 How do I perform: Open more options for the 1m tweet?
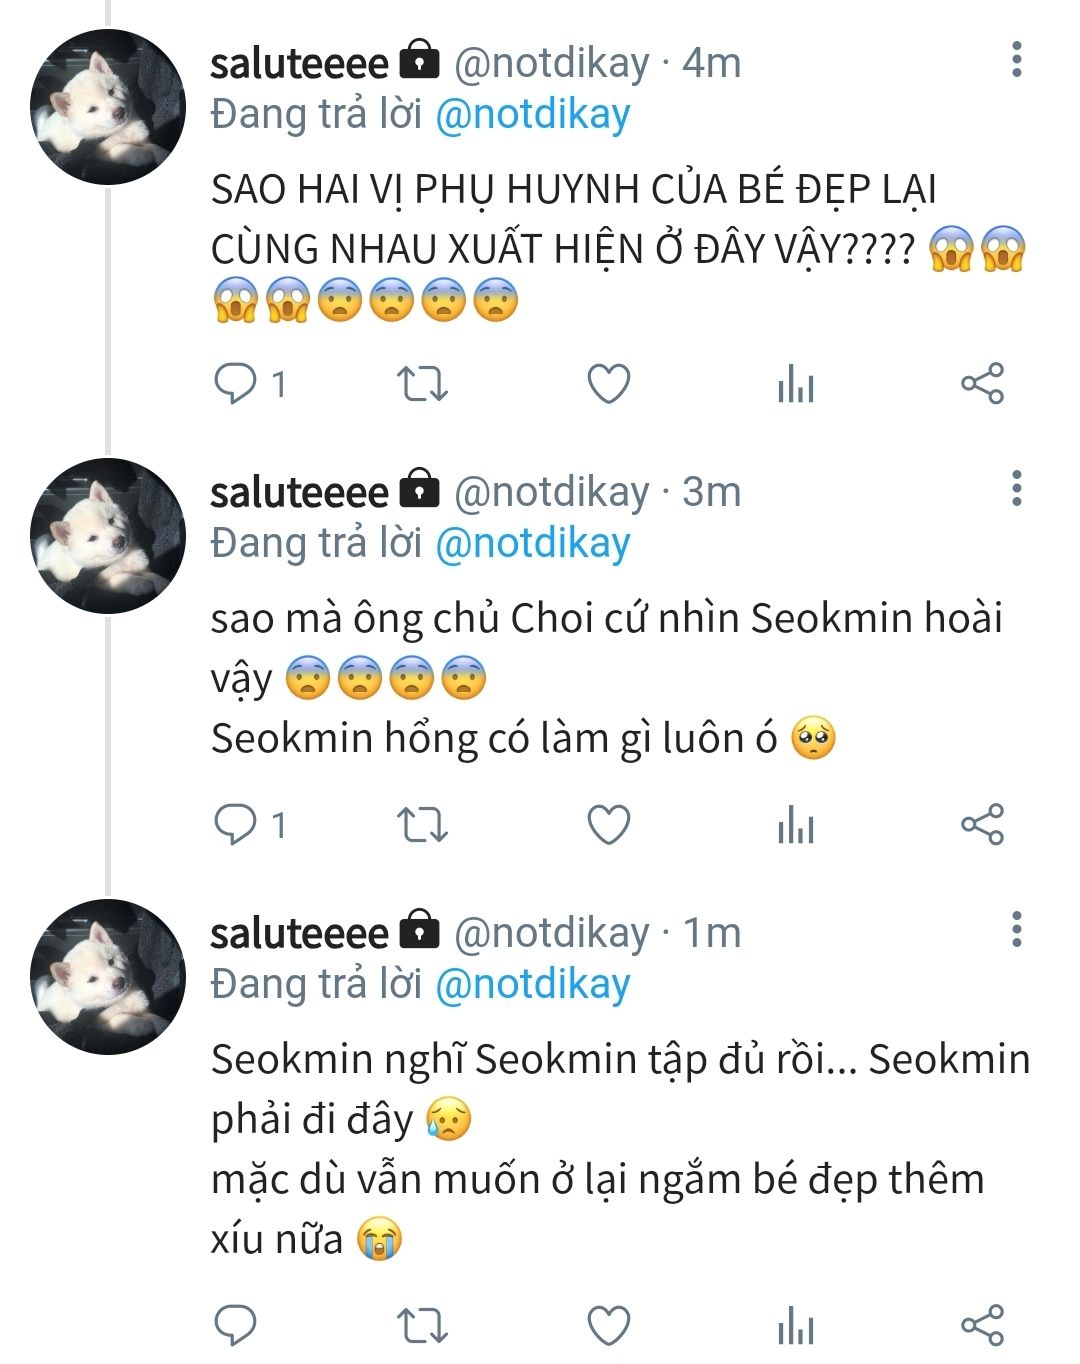[1017, 930]
